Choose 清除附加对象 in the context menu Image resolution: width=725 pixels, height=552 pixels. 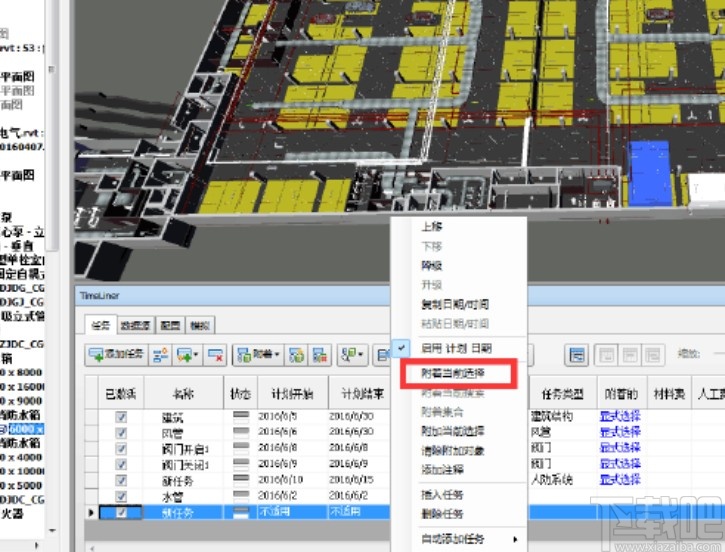(453, 450)
